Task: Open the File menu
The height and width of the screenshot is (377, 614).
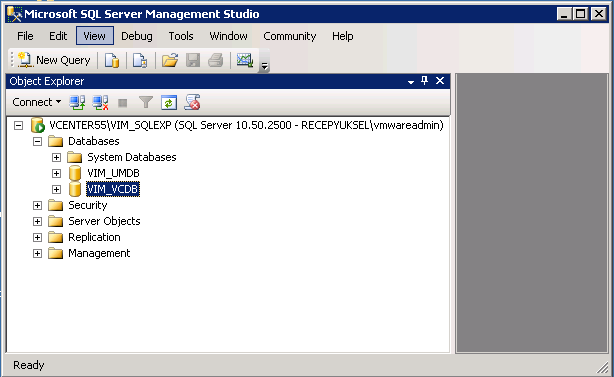Action: (x=25, y=36)
